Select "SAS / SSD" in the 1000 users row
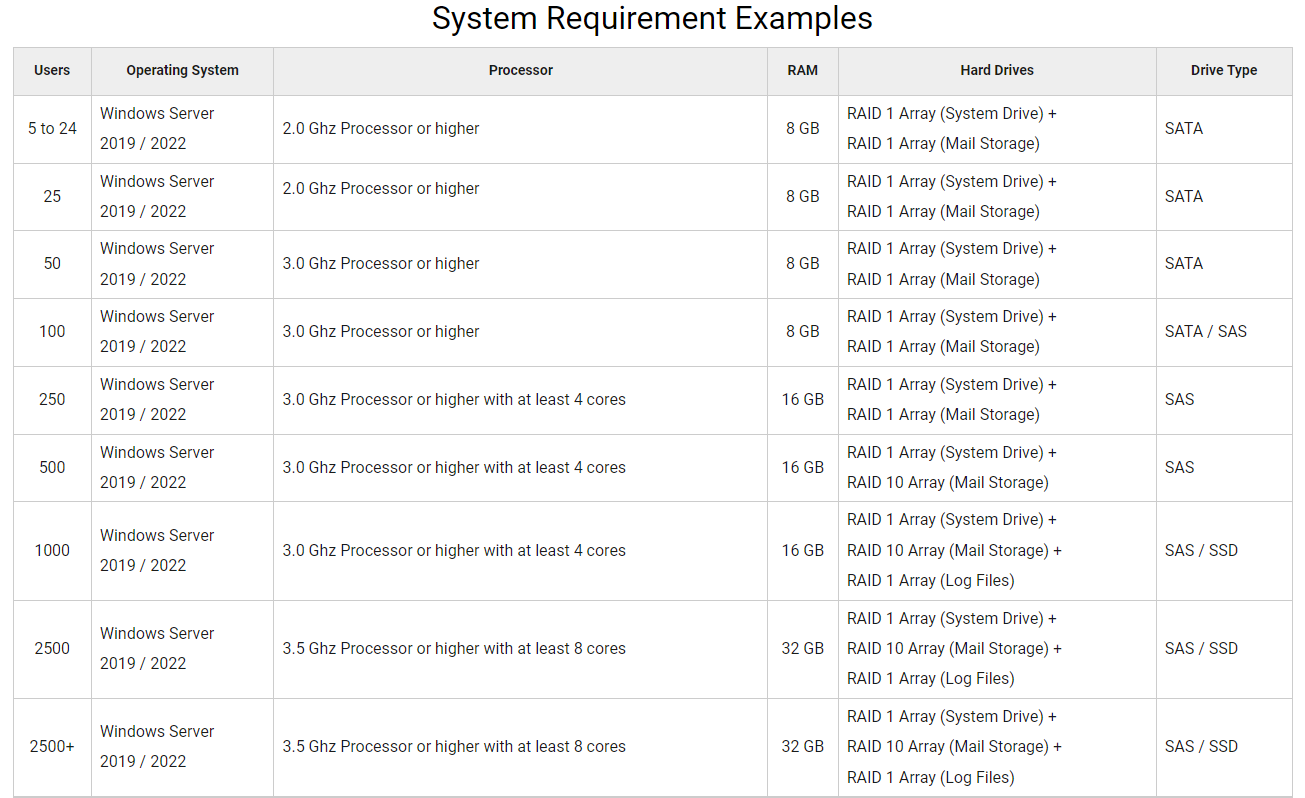Screen dimensions: 1305x798 [1201, 551]
